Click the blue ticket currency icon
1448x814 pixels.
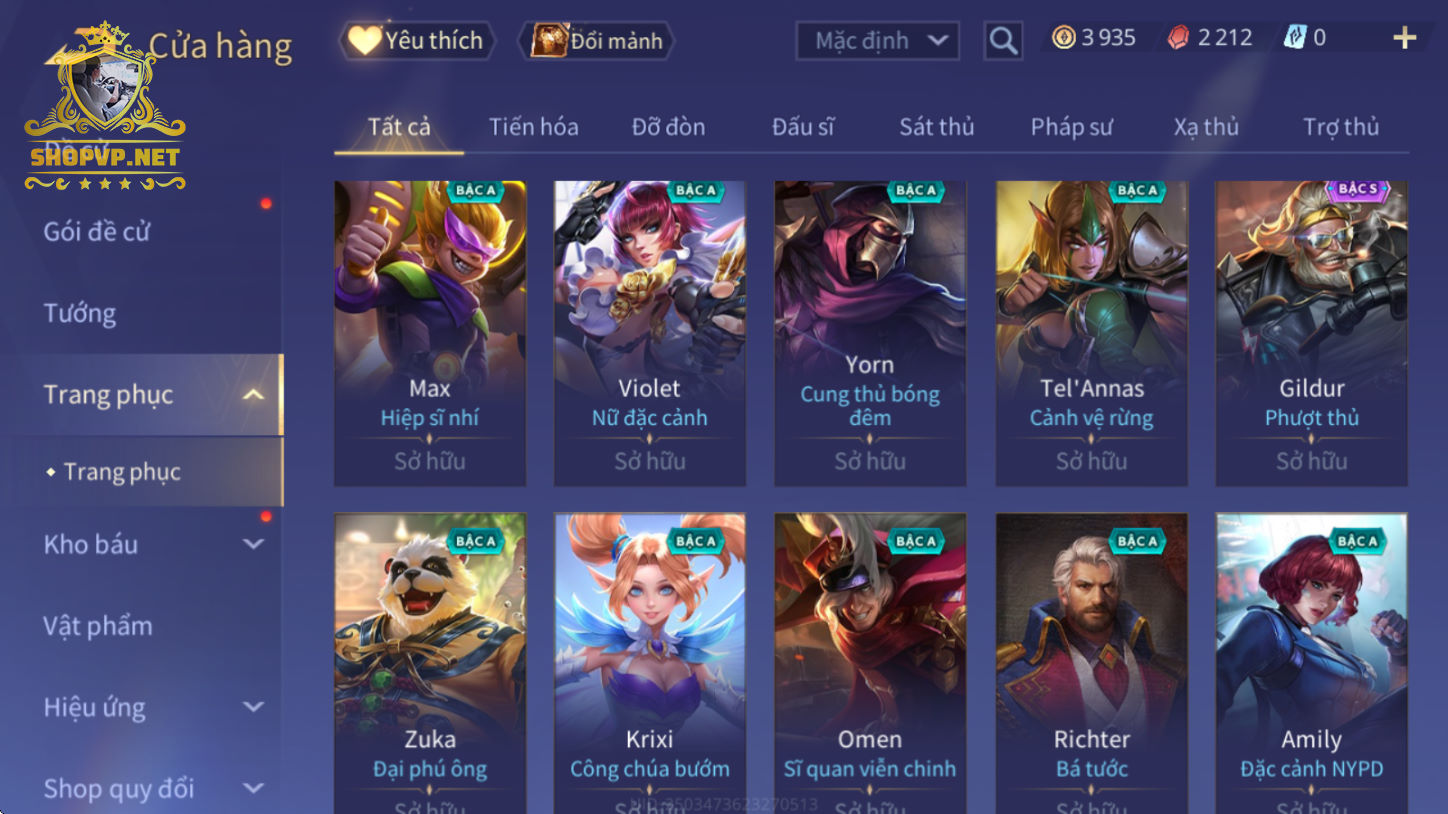click(x=1295, y=38)
